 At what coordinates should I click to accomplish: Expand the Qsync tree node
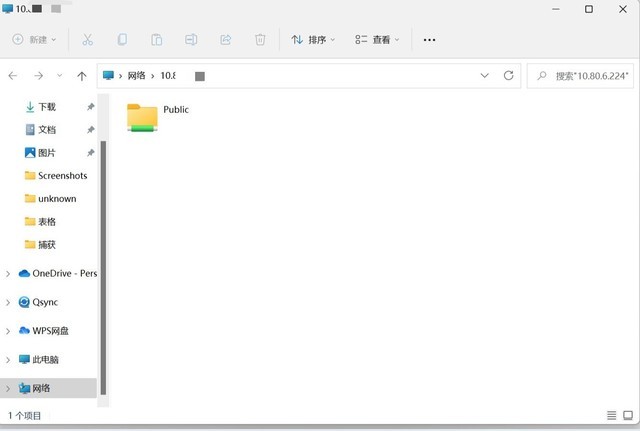point(8,302)
